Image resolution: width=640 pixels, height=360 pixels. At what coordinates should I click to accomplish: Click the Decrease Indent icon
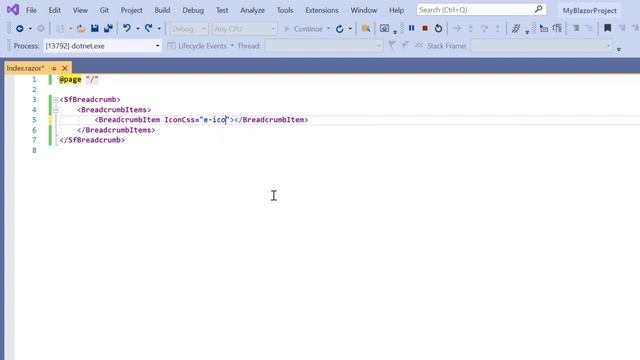coord(589,29)
